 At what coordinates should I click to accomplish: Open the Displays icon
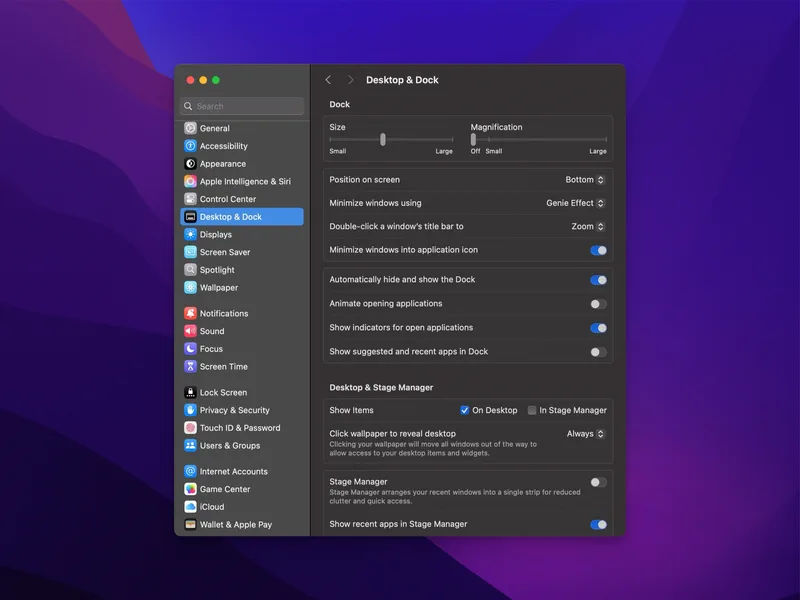(x=190, y=234)
